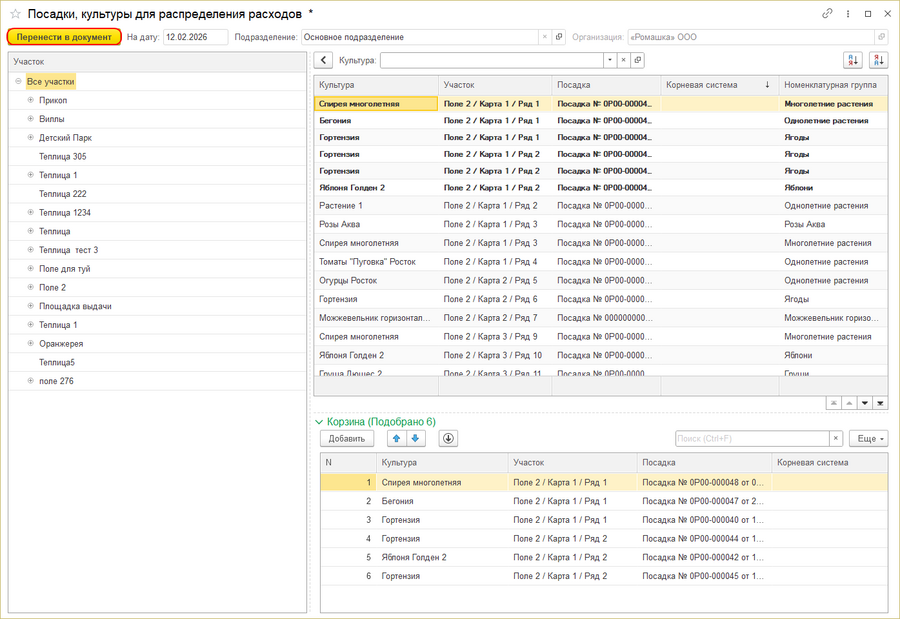Click the back arrow beside Культура
Image resolution: width=900 pixels, height=619 pixels.
pos(324,60)
